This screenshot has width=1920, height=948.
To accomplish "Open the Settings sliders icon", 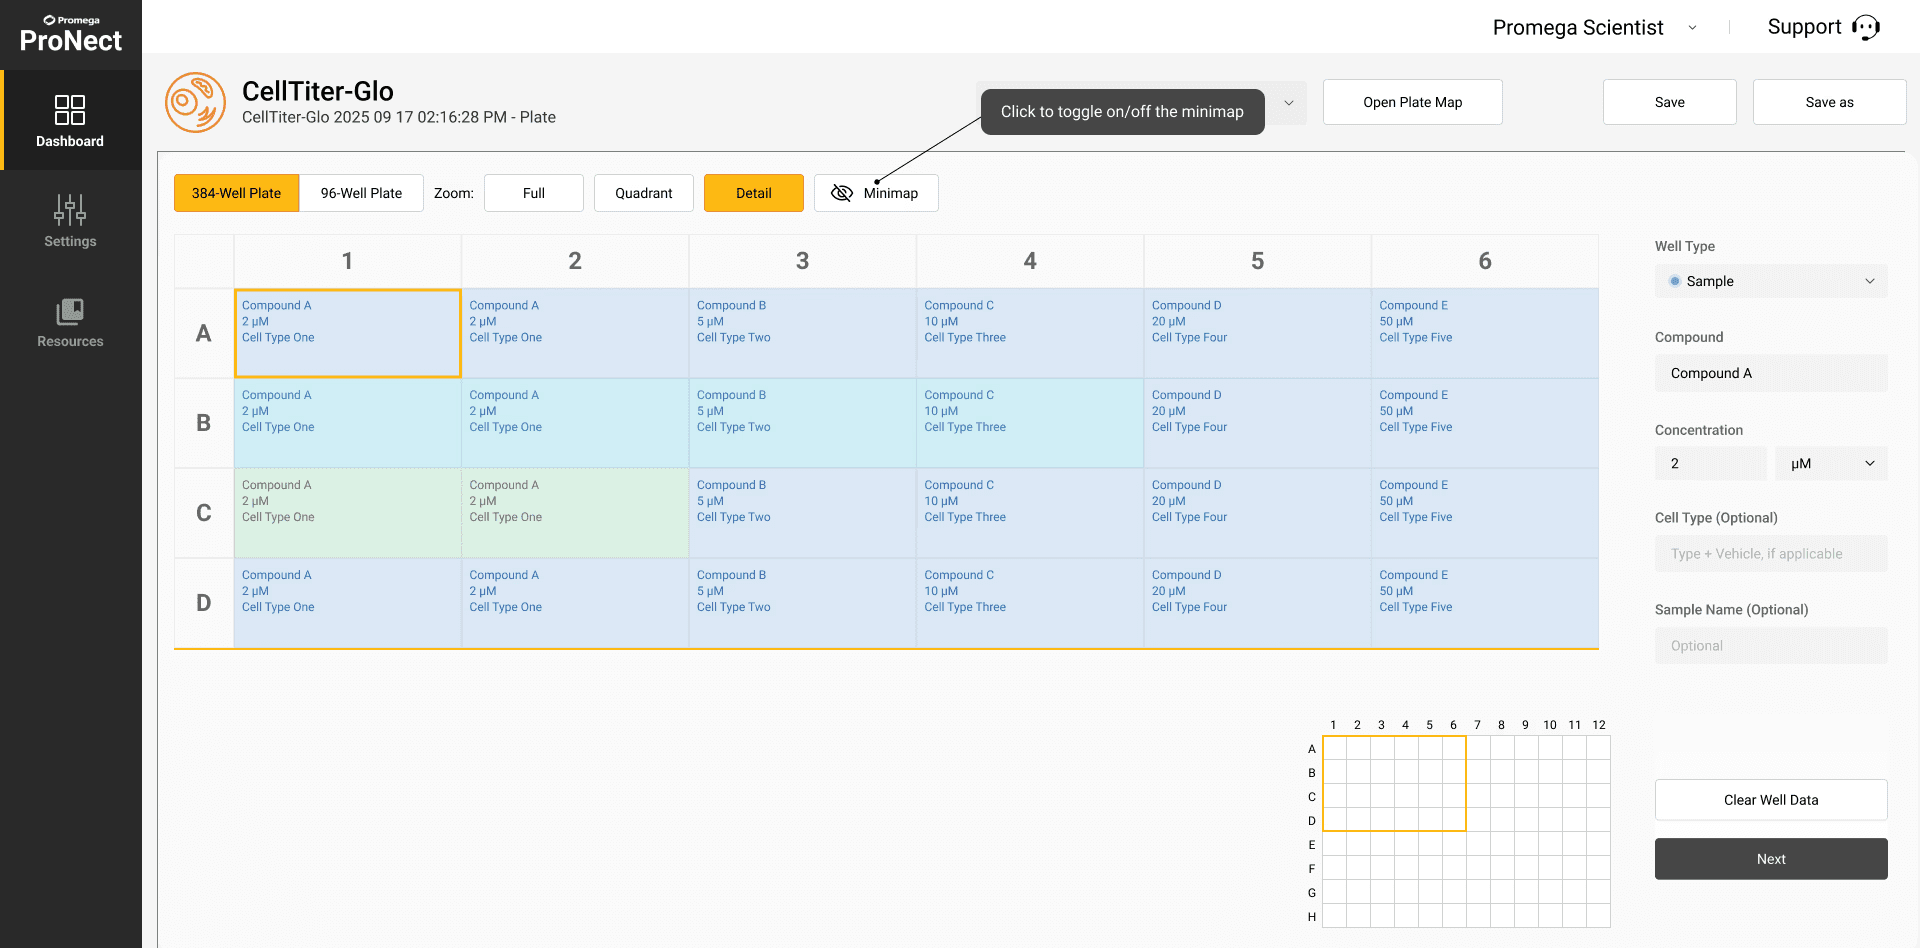I will click(70, 210).
